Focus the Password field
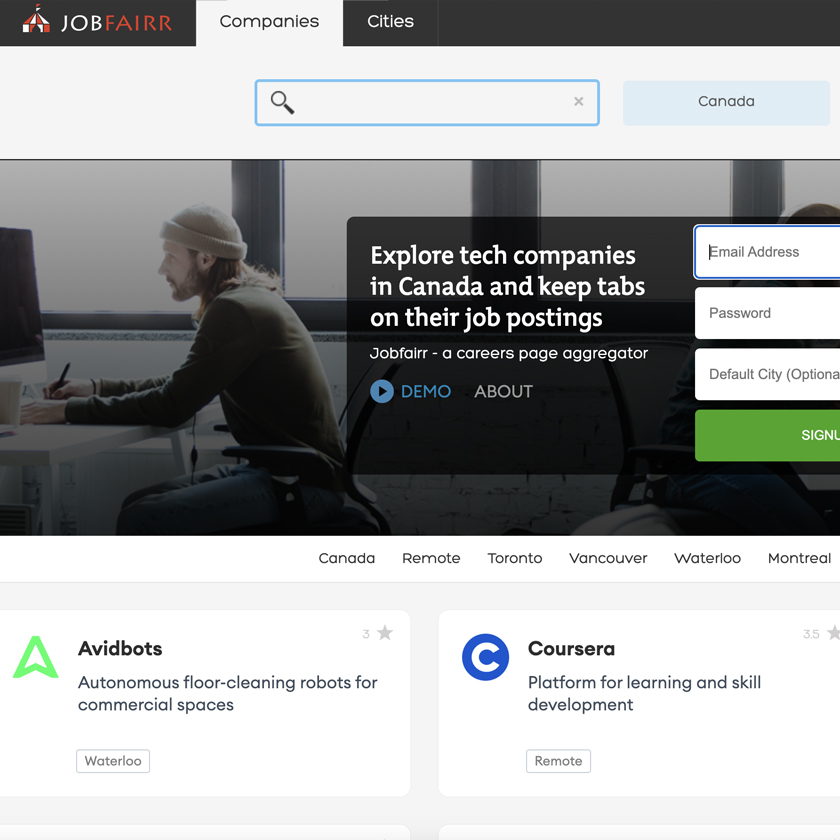The height and width of the screenshot is (840, 840). tap(767, 313)
